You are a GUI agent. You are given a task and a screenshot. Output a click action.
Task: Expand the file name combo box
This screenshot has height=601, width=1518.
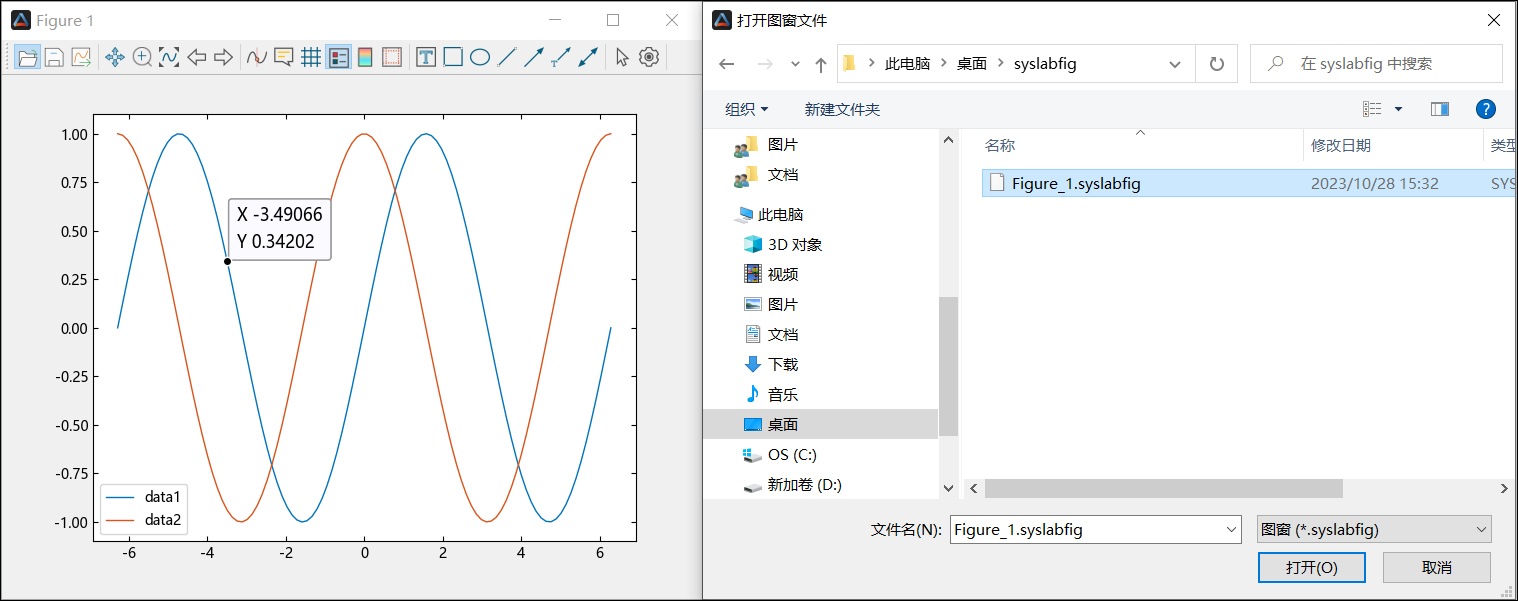[1231, 530]
